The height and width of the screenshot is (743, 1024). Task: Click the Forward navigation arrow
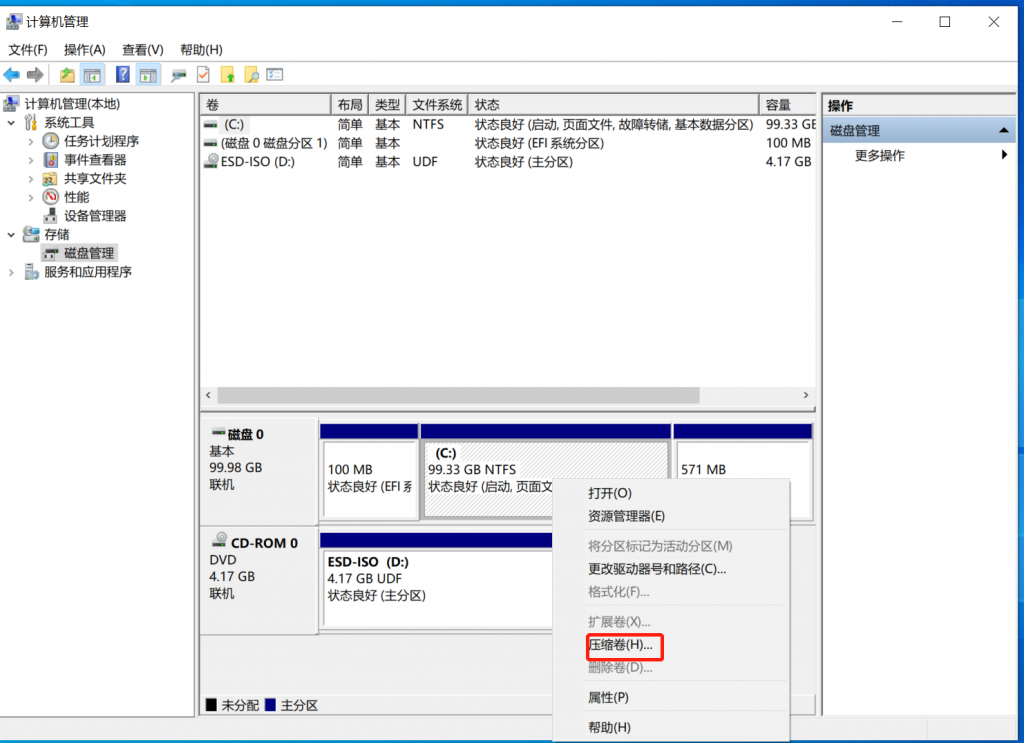(x=35, y=74)
